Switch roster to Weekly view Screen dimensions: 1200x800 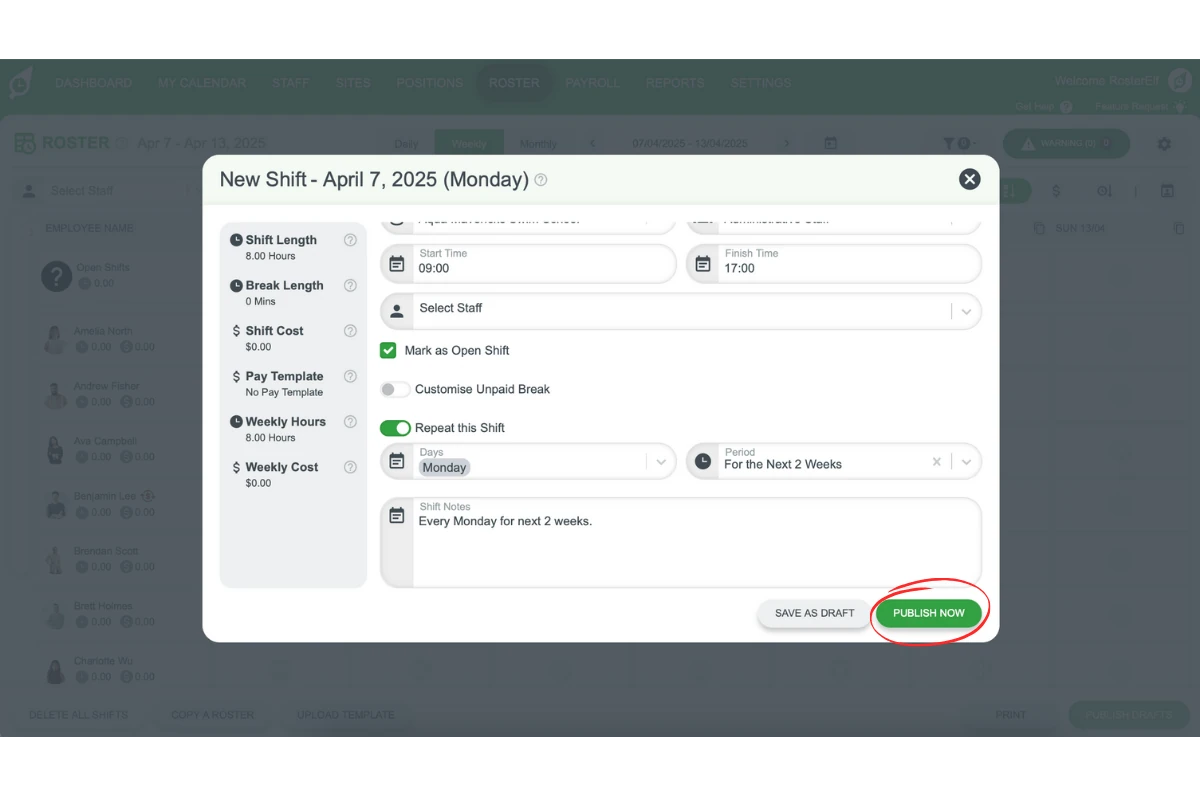469,144
